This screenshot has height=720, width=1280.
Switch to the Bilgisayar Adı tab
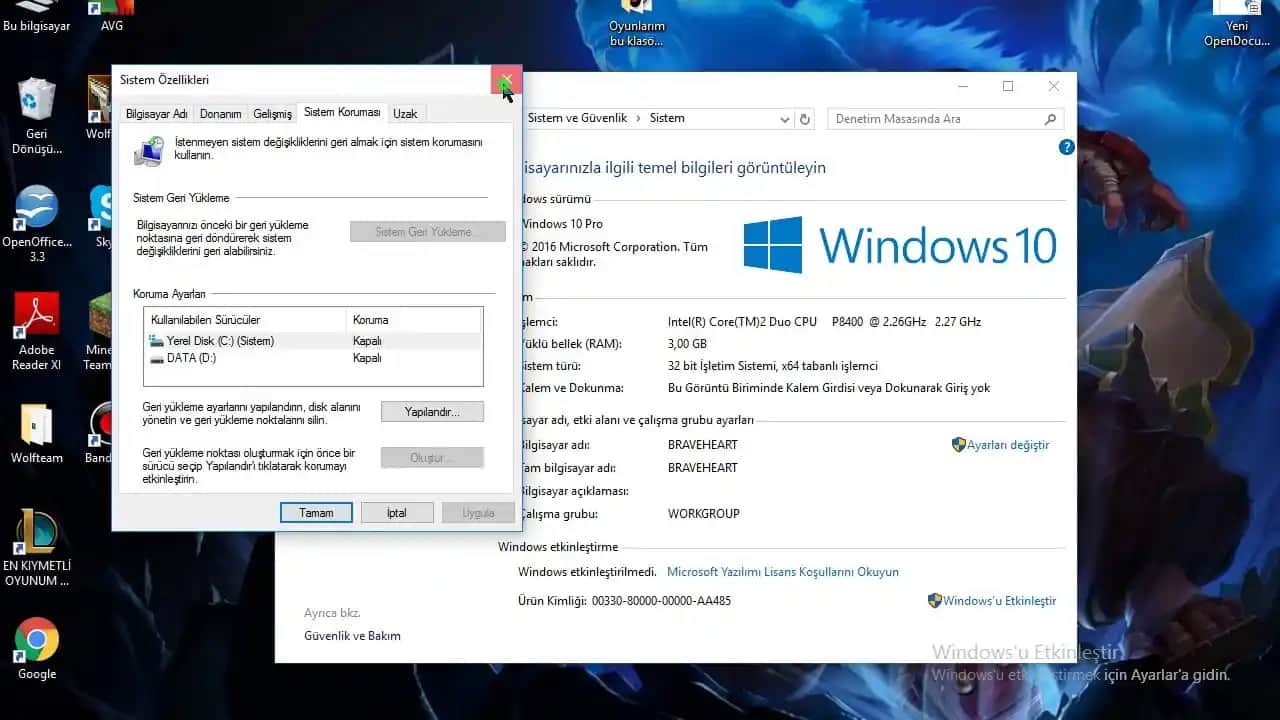(x=156, y=114)
